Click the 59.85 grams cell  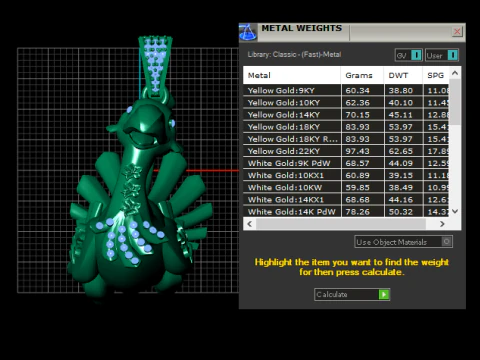(363, 187)
